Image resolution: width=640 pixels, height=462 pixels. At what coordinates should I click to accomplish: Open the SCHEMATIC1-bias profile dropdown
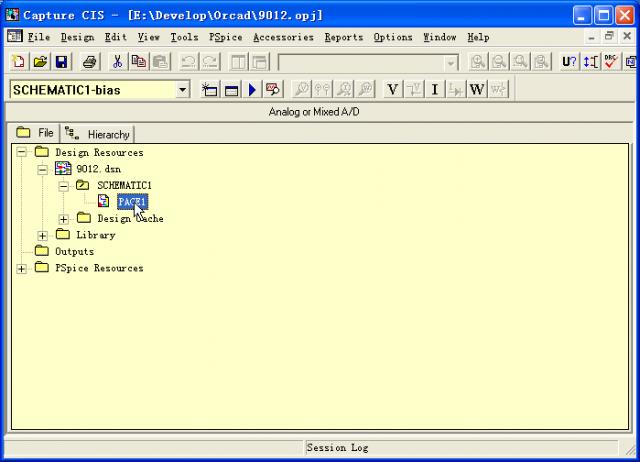(x=182, y=90)
